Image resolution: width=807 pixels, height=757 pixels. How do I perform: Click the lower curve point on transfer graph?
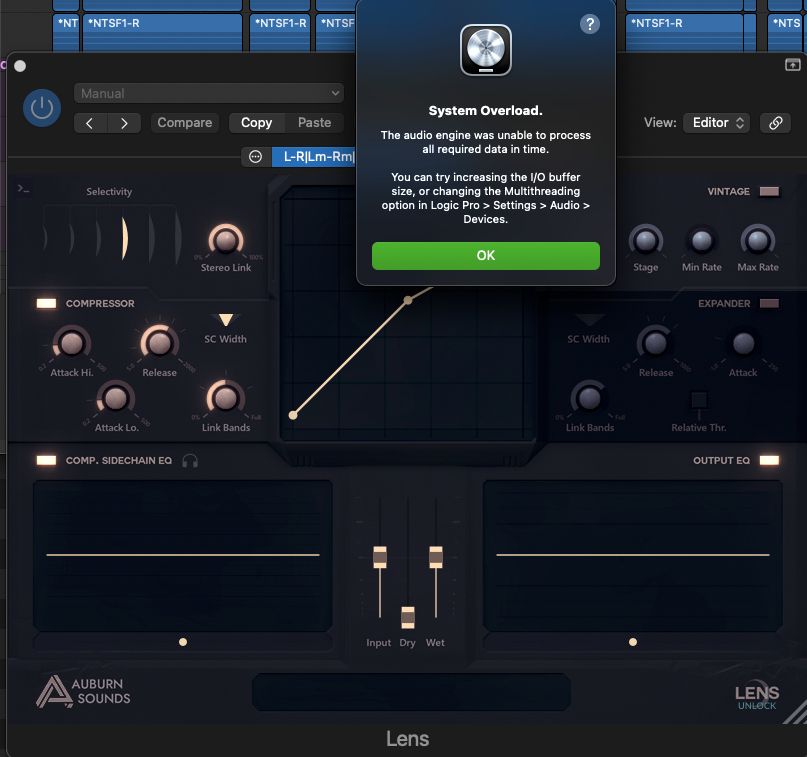293,415
